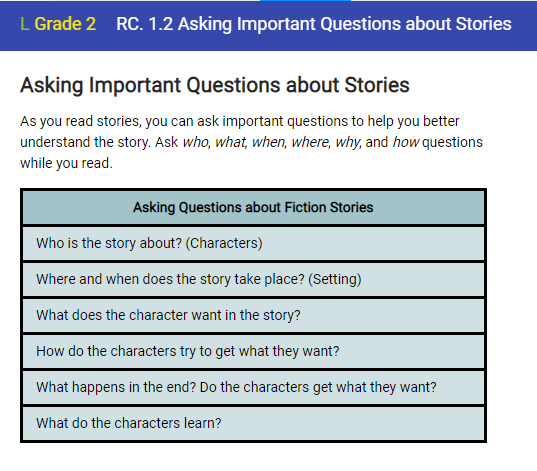Click the green L letter in header
The image size is (537, 471).
pos(24,24)
